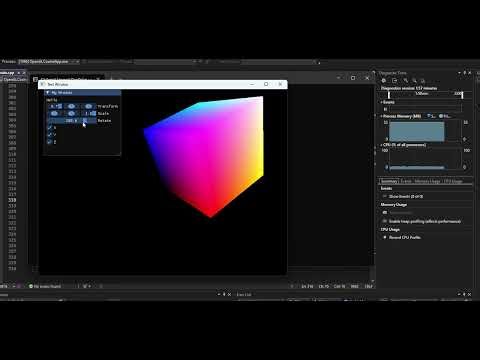Collapse the My Window ImGui panel arrow
Viewport: 480px width, 360px height.
48,93
